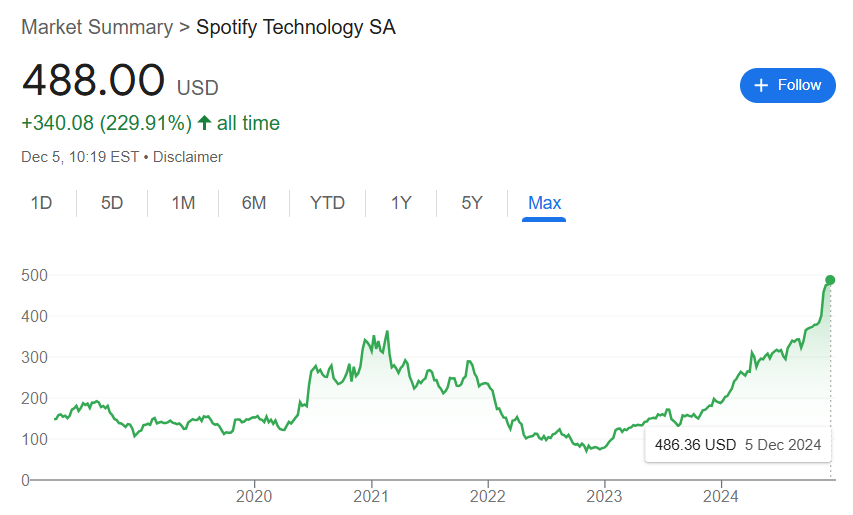Select the 1D time range tab
The image size is (853, 515).
pyautogui.click(x=41, y=203)
